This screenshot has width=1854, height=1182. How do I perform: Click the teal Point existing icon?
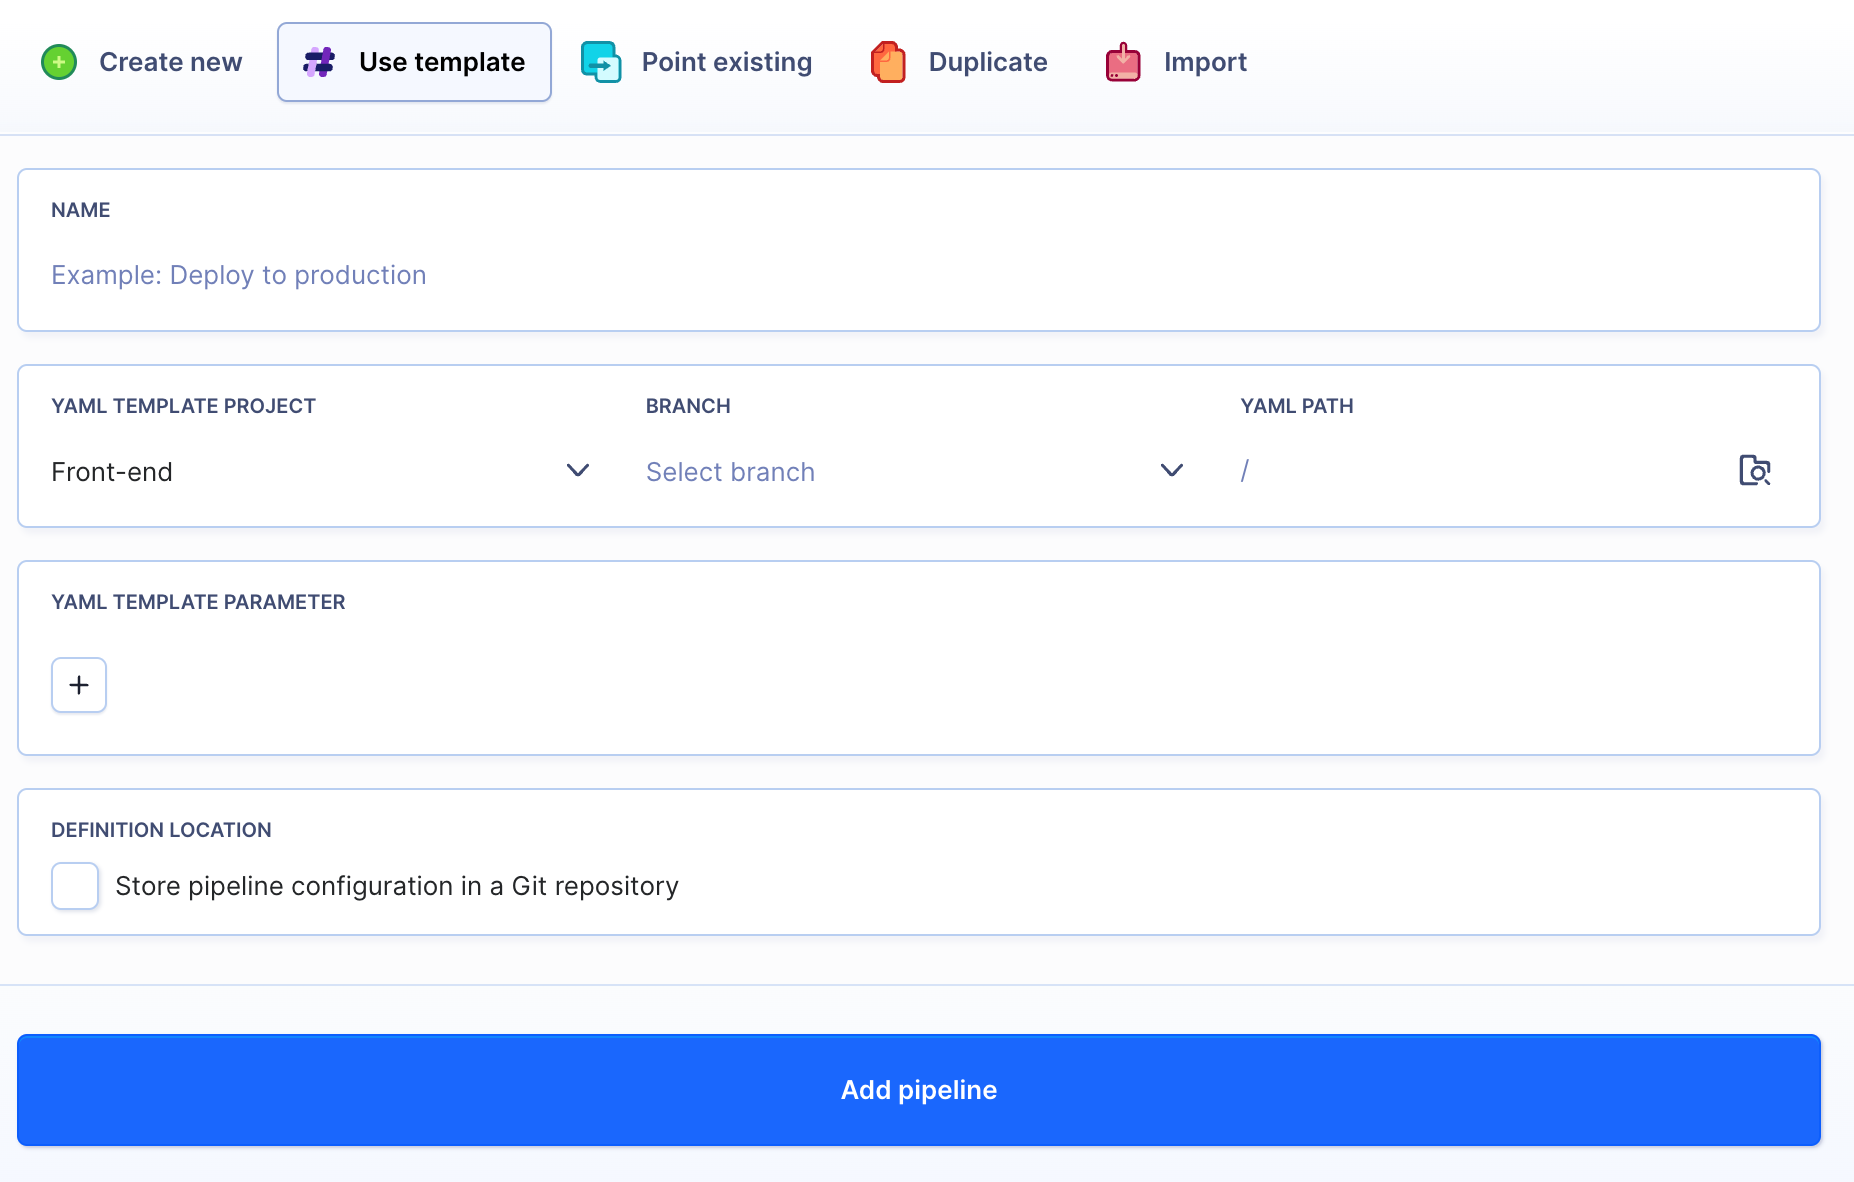(x=601, y=62)
